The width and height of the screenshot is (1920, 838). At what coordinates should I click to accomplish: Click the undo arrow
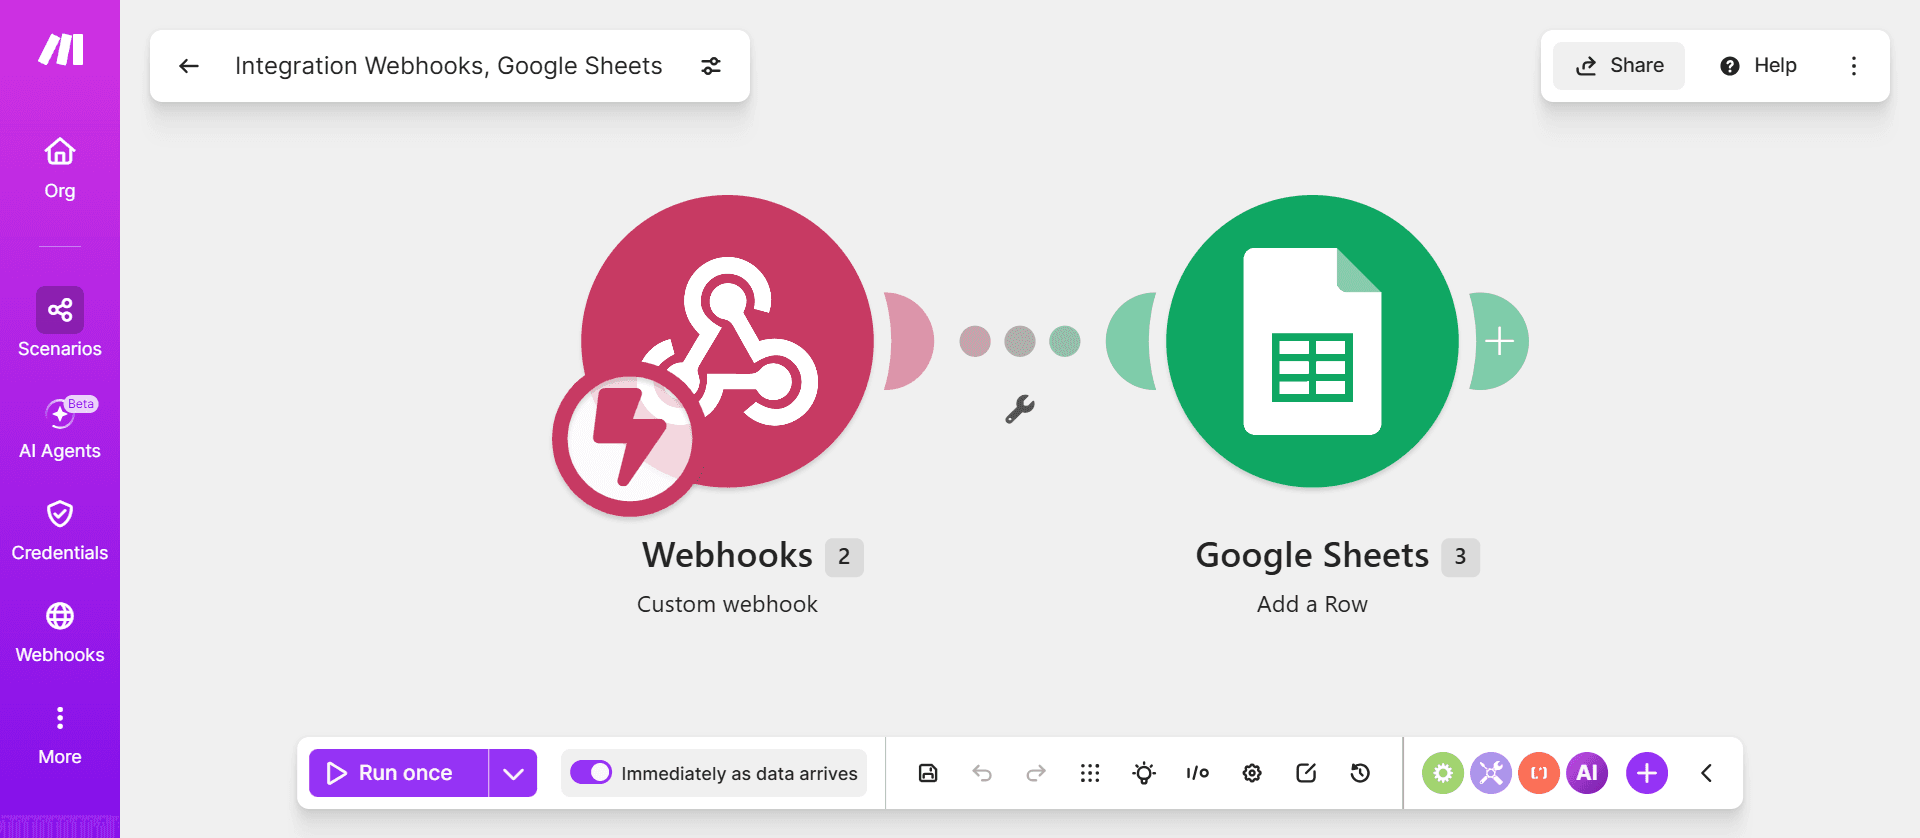click(x=982, y=773)
